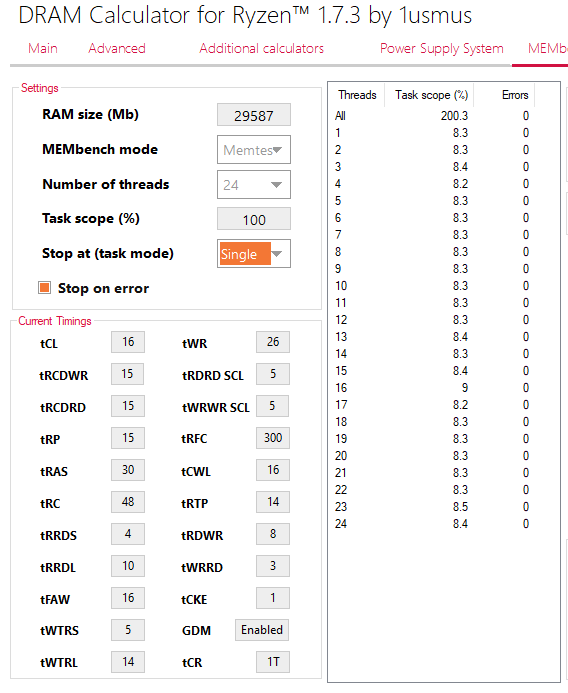This screenshot has width=568, height=693.
Task: Click the tRCDWR value field
Action: (128, 374)
